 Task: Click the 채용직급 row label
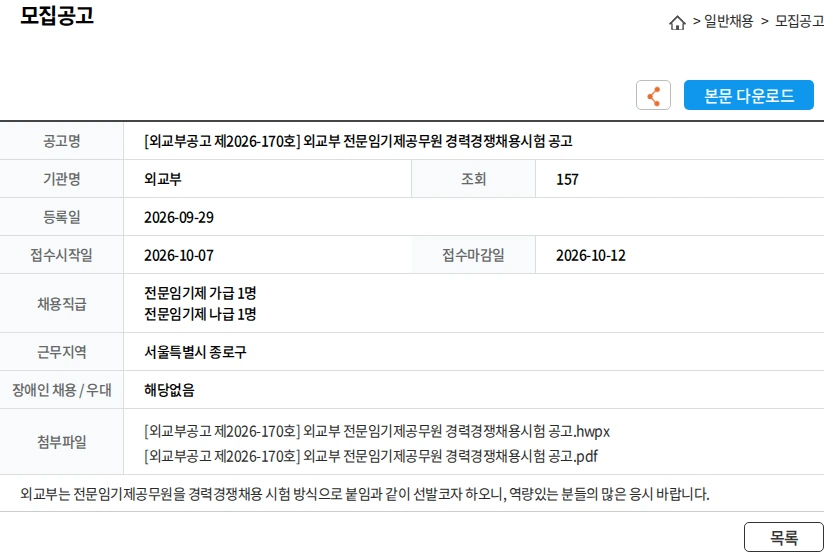[x=61, y=304]
